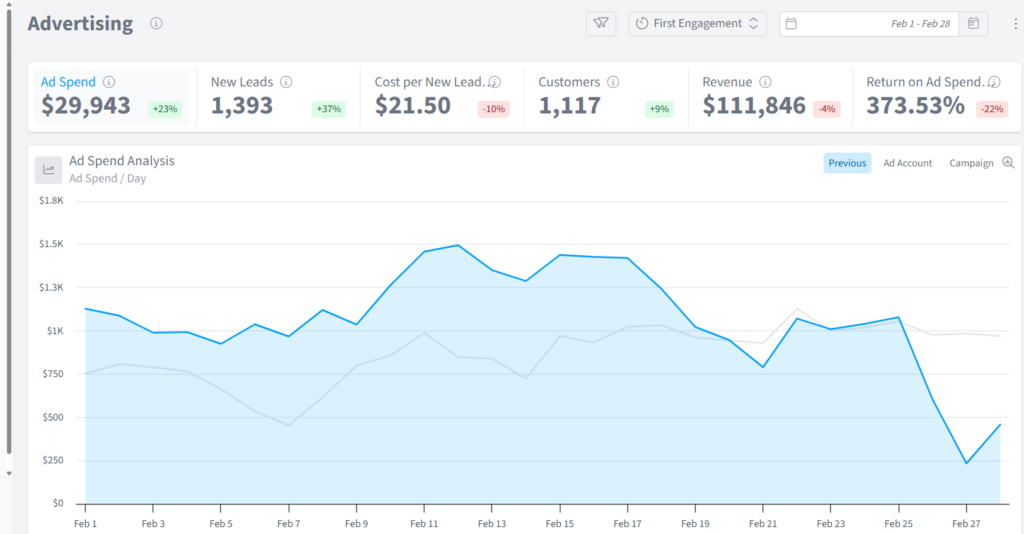Switch chart to Campaign breakdown
The image size is (1024, 534).
(971, 163)
